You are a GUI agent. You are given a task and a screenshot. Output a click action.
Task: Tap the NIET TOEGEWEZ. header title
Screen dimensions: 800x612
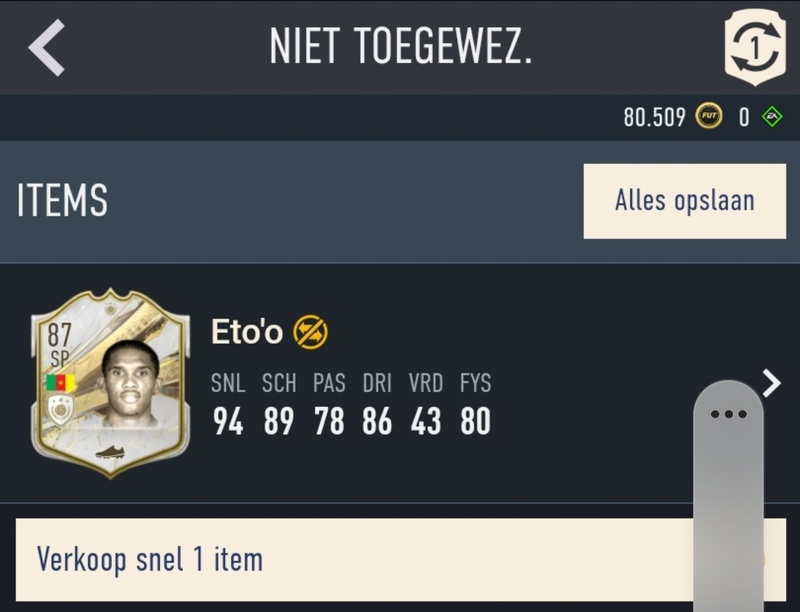[x=401, y=46]
